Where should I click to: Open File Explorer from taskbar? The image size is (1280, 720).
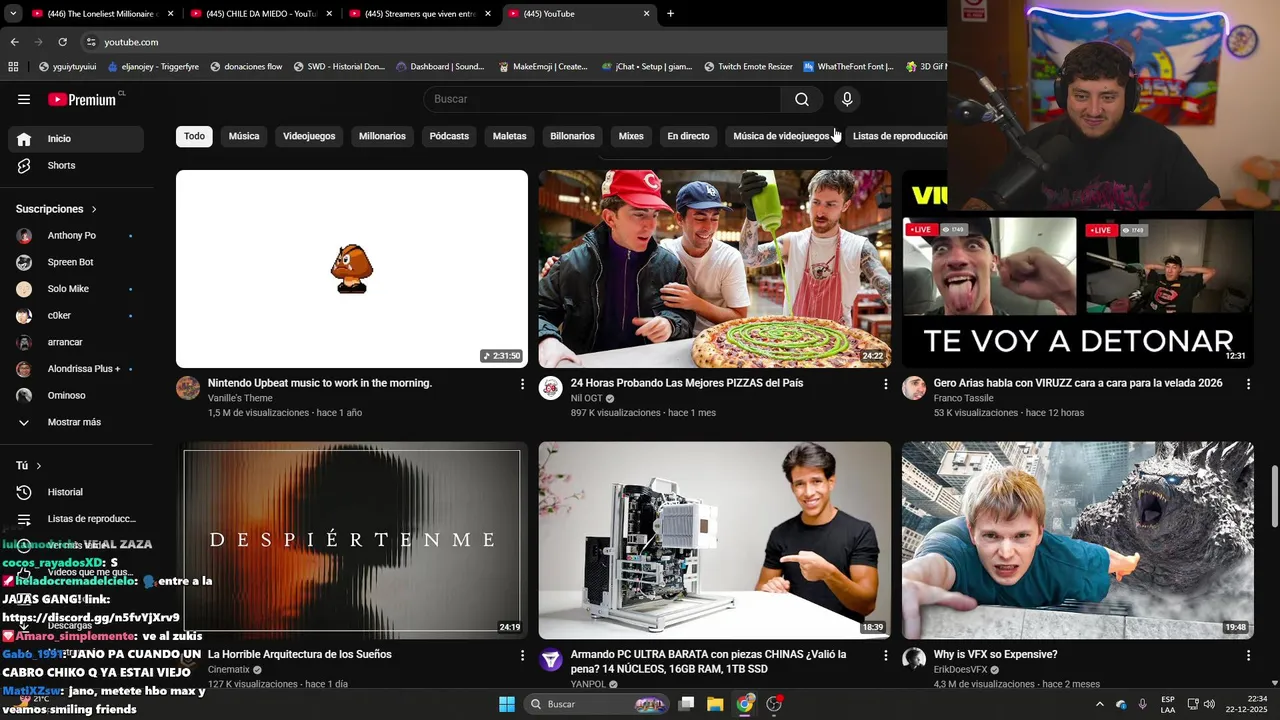[715, 704]
